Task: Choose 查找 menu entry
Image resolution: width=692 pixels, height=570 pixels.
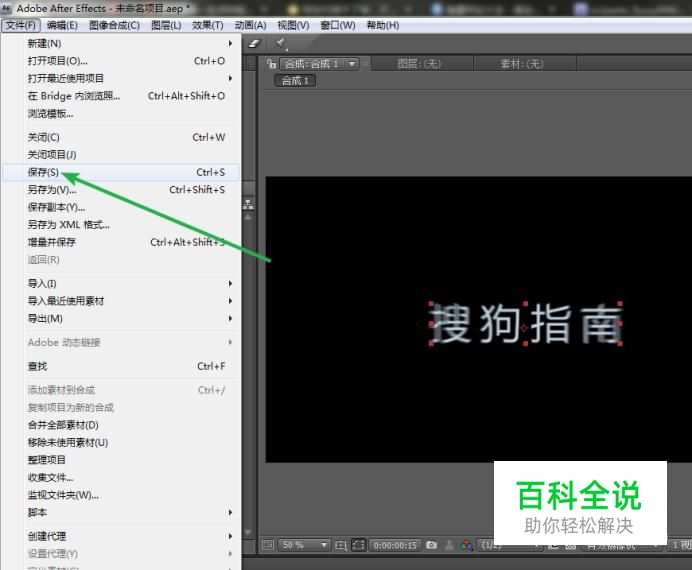Action: [x=122, y=366]
